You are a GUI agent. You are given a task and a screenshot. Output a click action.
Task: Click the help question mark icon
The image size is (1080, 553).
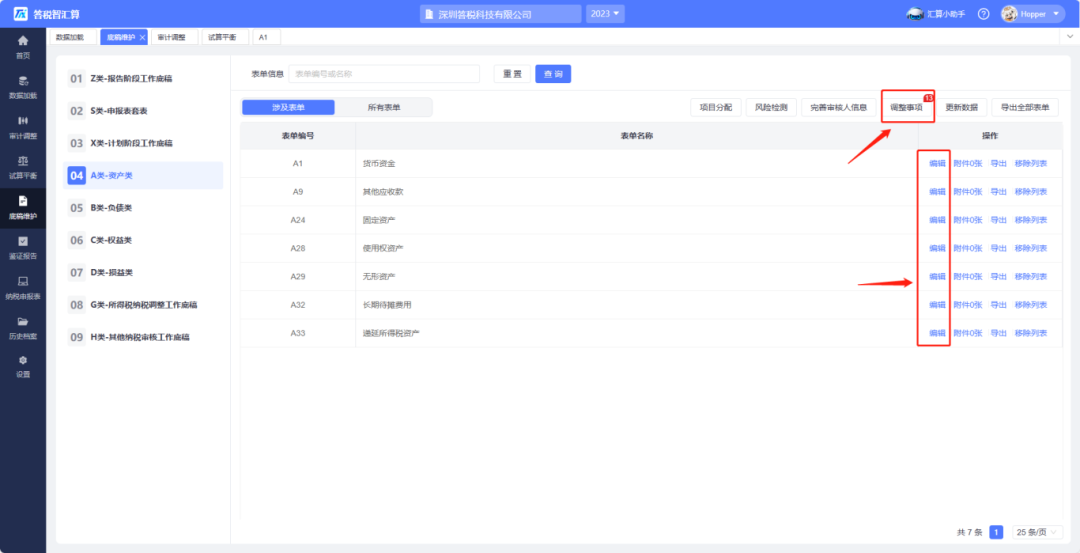click(x=984, y=14)
